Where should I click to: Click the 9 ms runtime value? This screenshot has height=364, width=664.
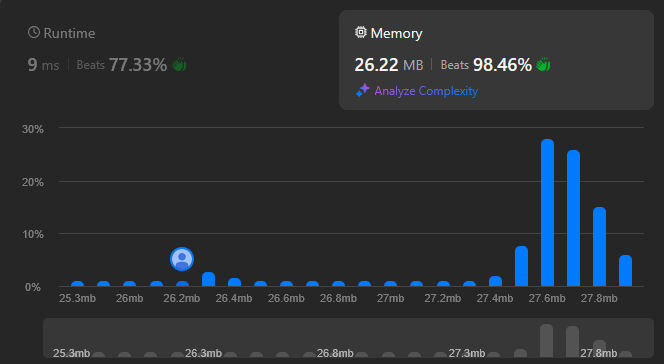pyautogui.click(x=43, y=65)
